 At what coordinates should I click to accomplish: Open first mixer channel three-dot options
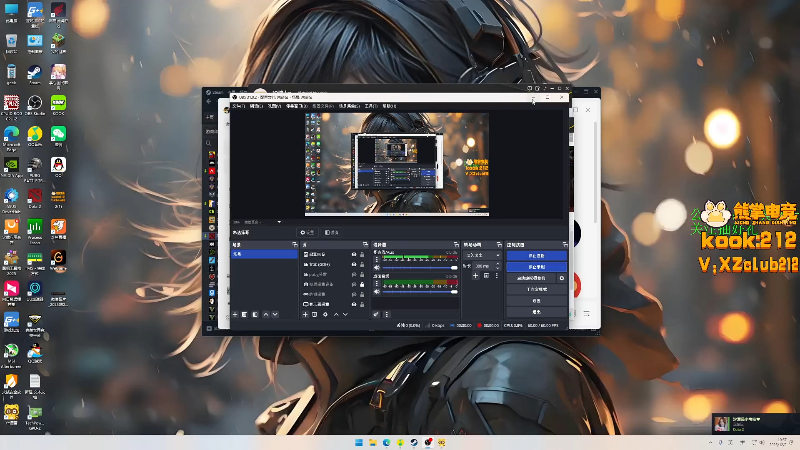[377, 259]
